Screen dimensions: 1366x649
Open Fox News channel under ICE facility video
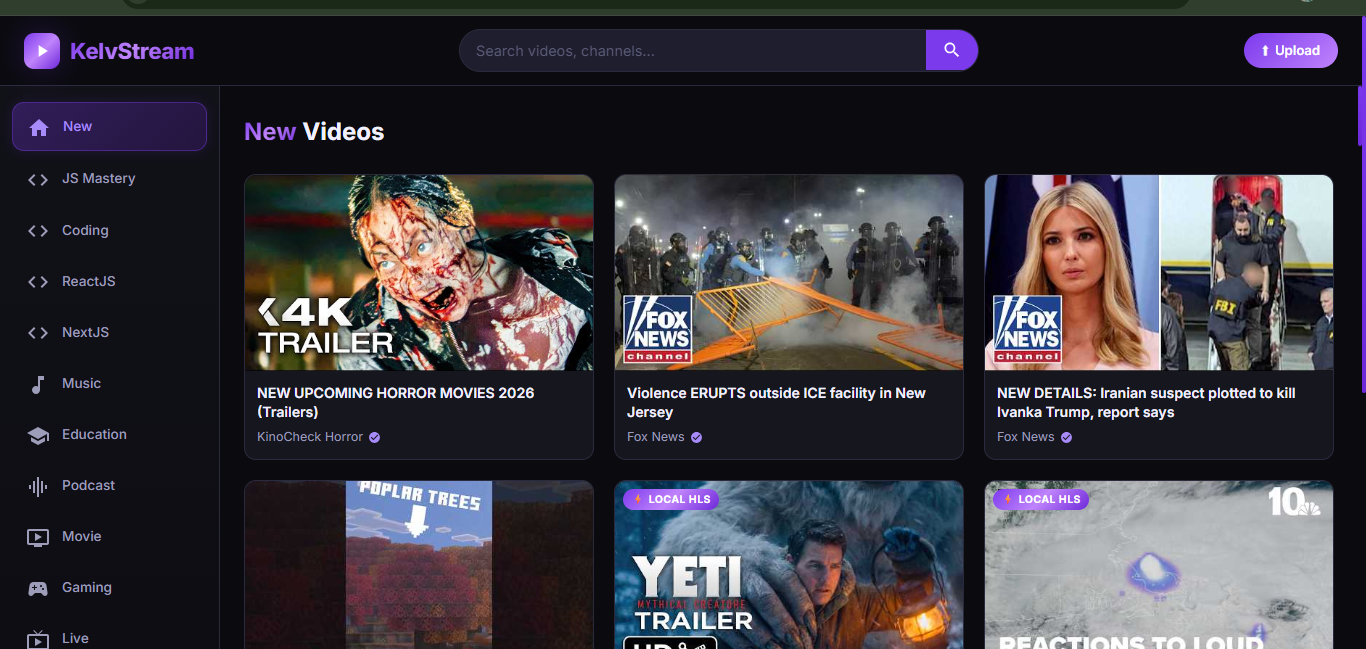656,437
